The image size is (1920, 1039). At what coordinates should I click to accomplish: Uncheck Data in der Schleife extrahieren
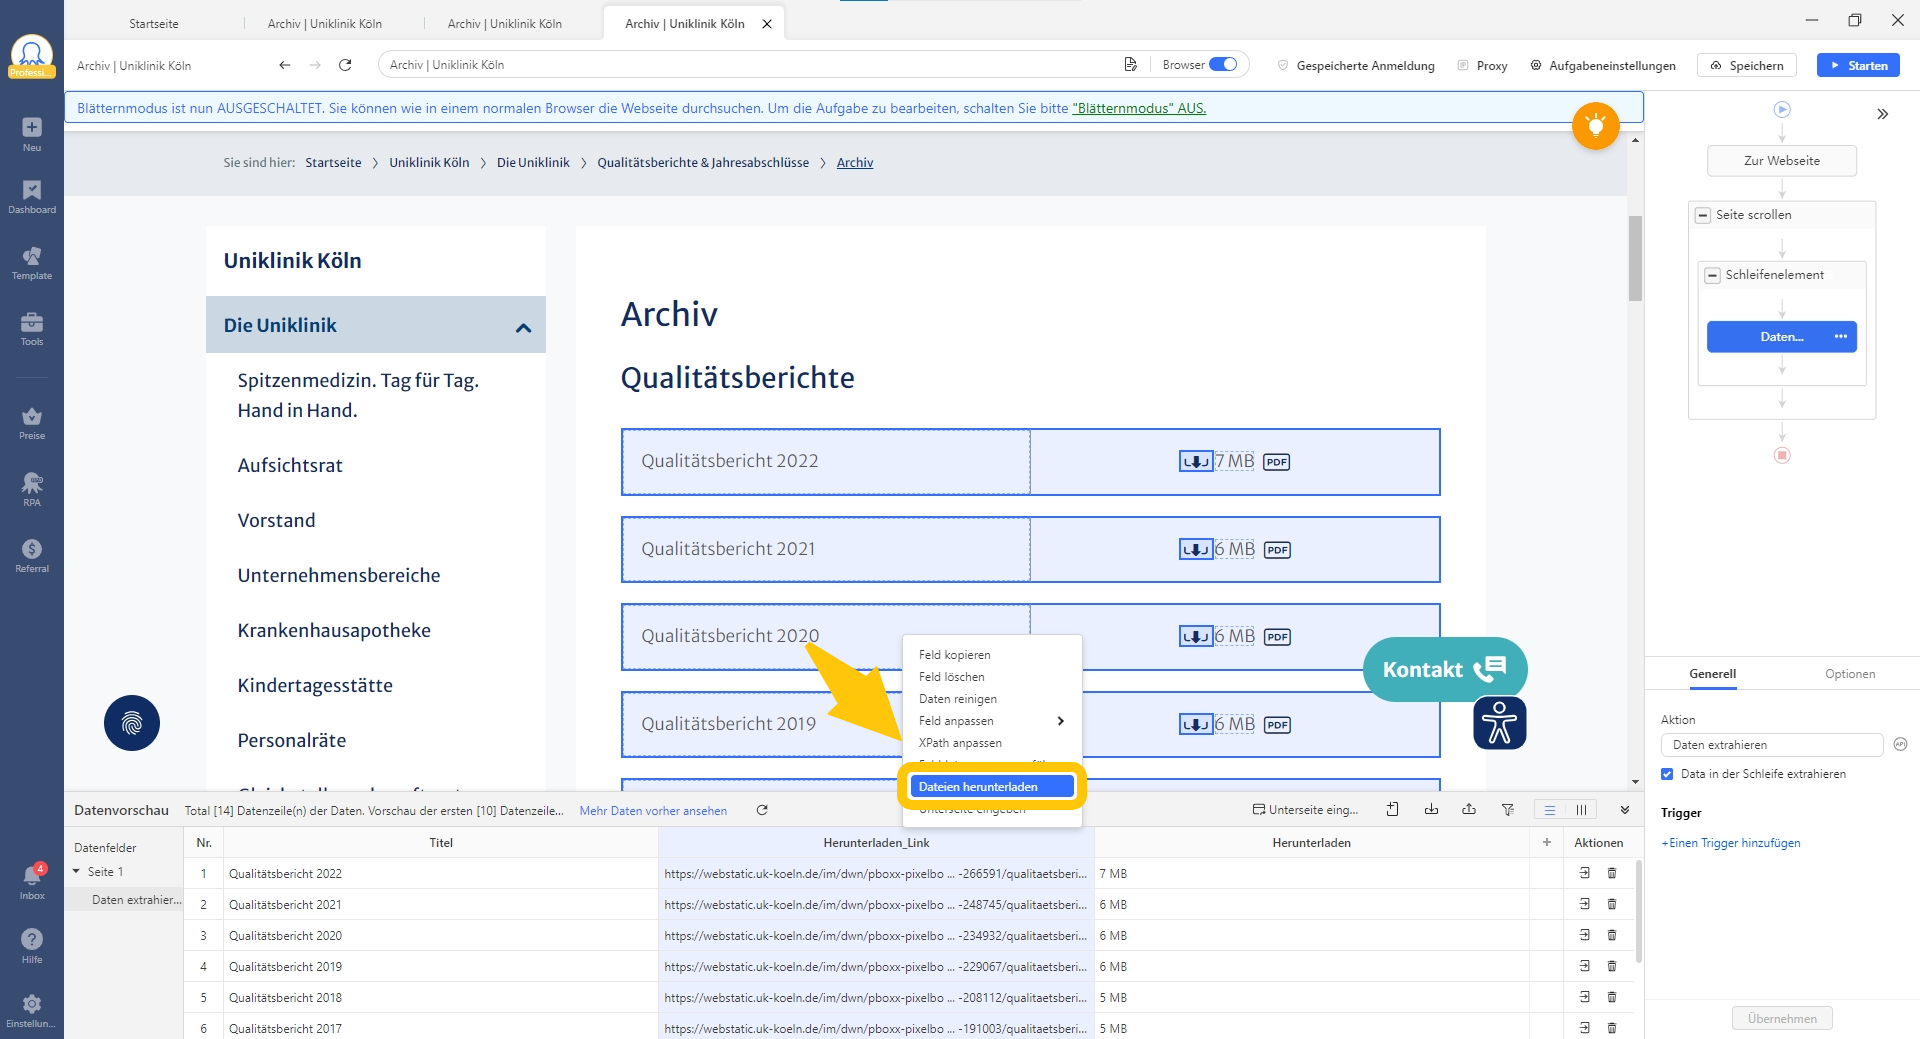1667,774
